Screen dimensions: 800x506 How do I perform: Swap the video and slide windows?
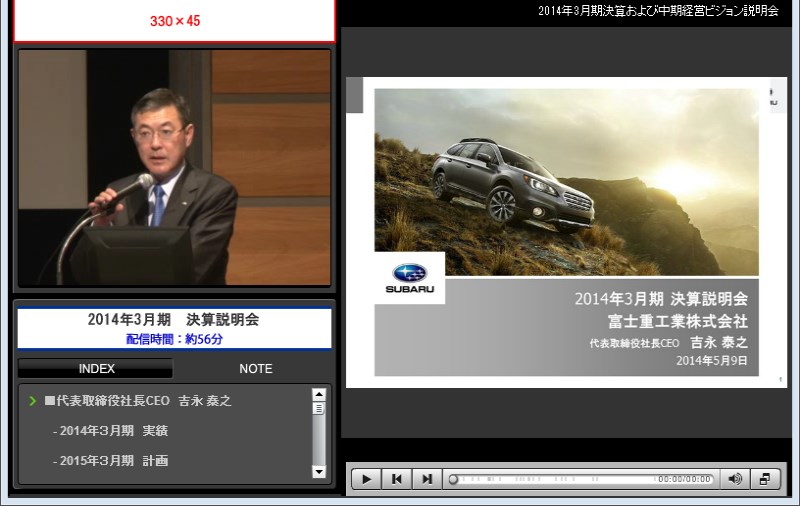point(765,479)
